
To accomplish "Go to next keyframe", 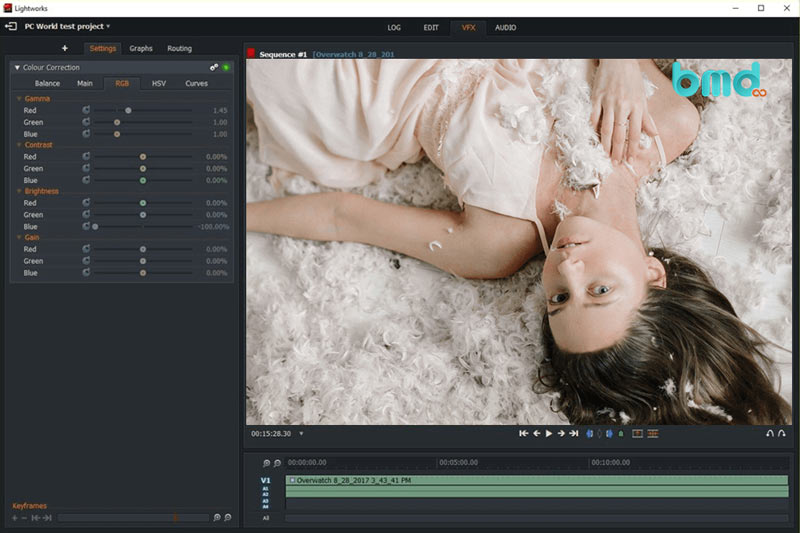I will coord(47,518).
